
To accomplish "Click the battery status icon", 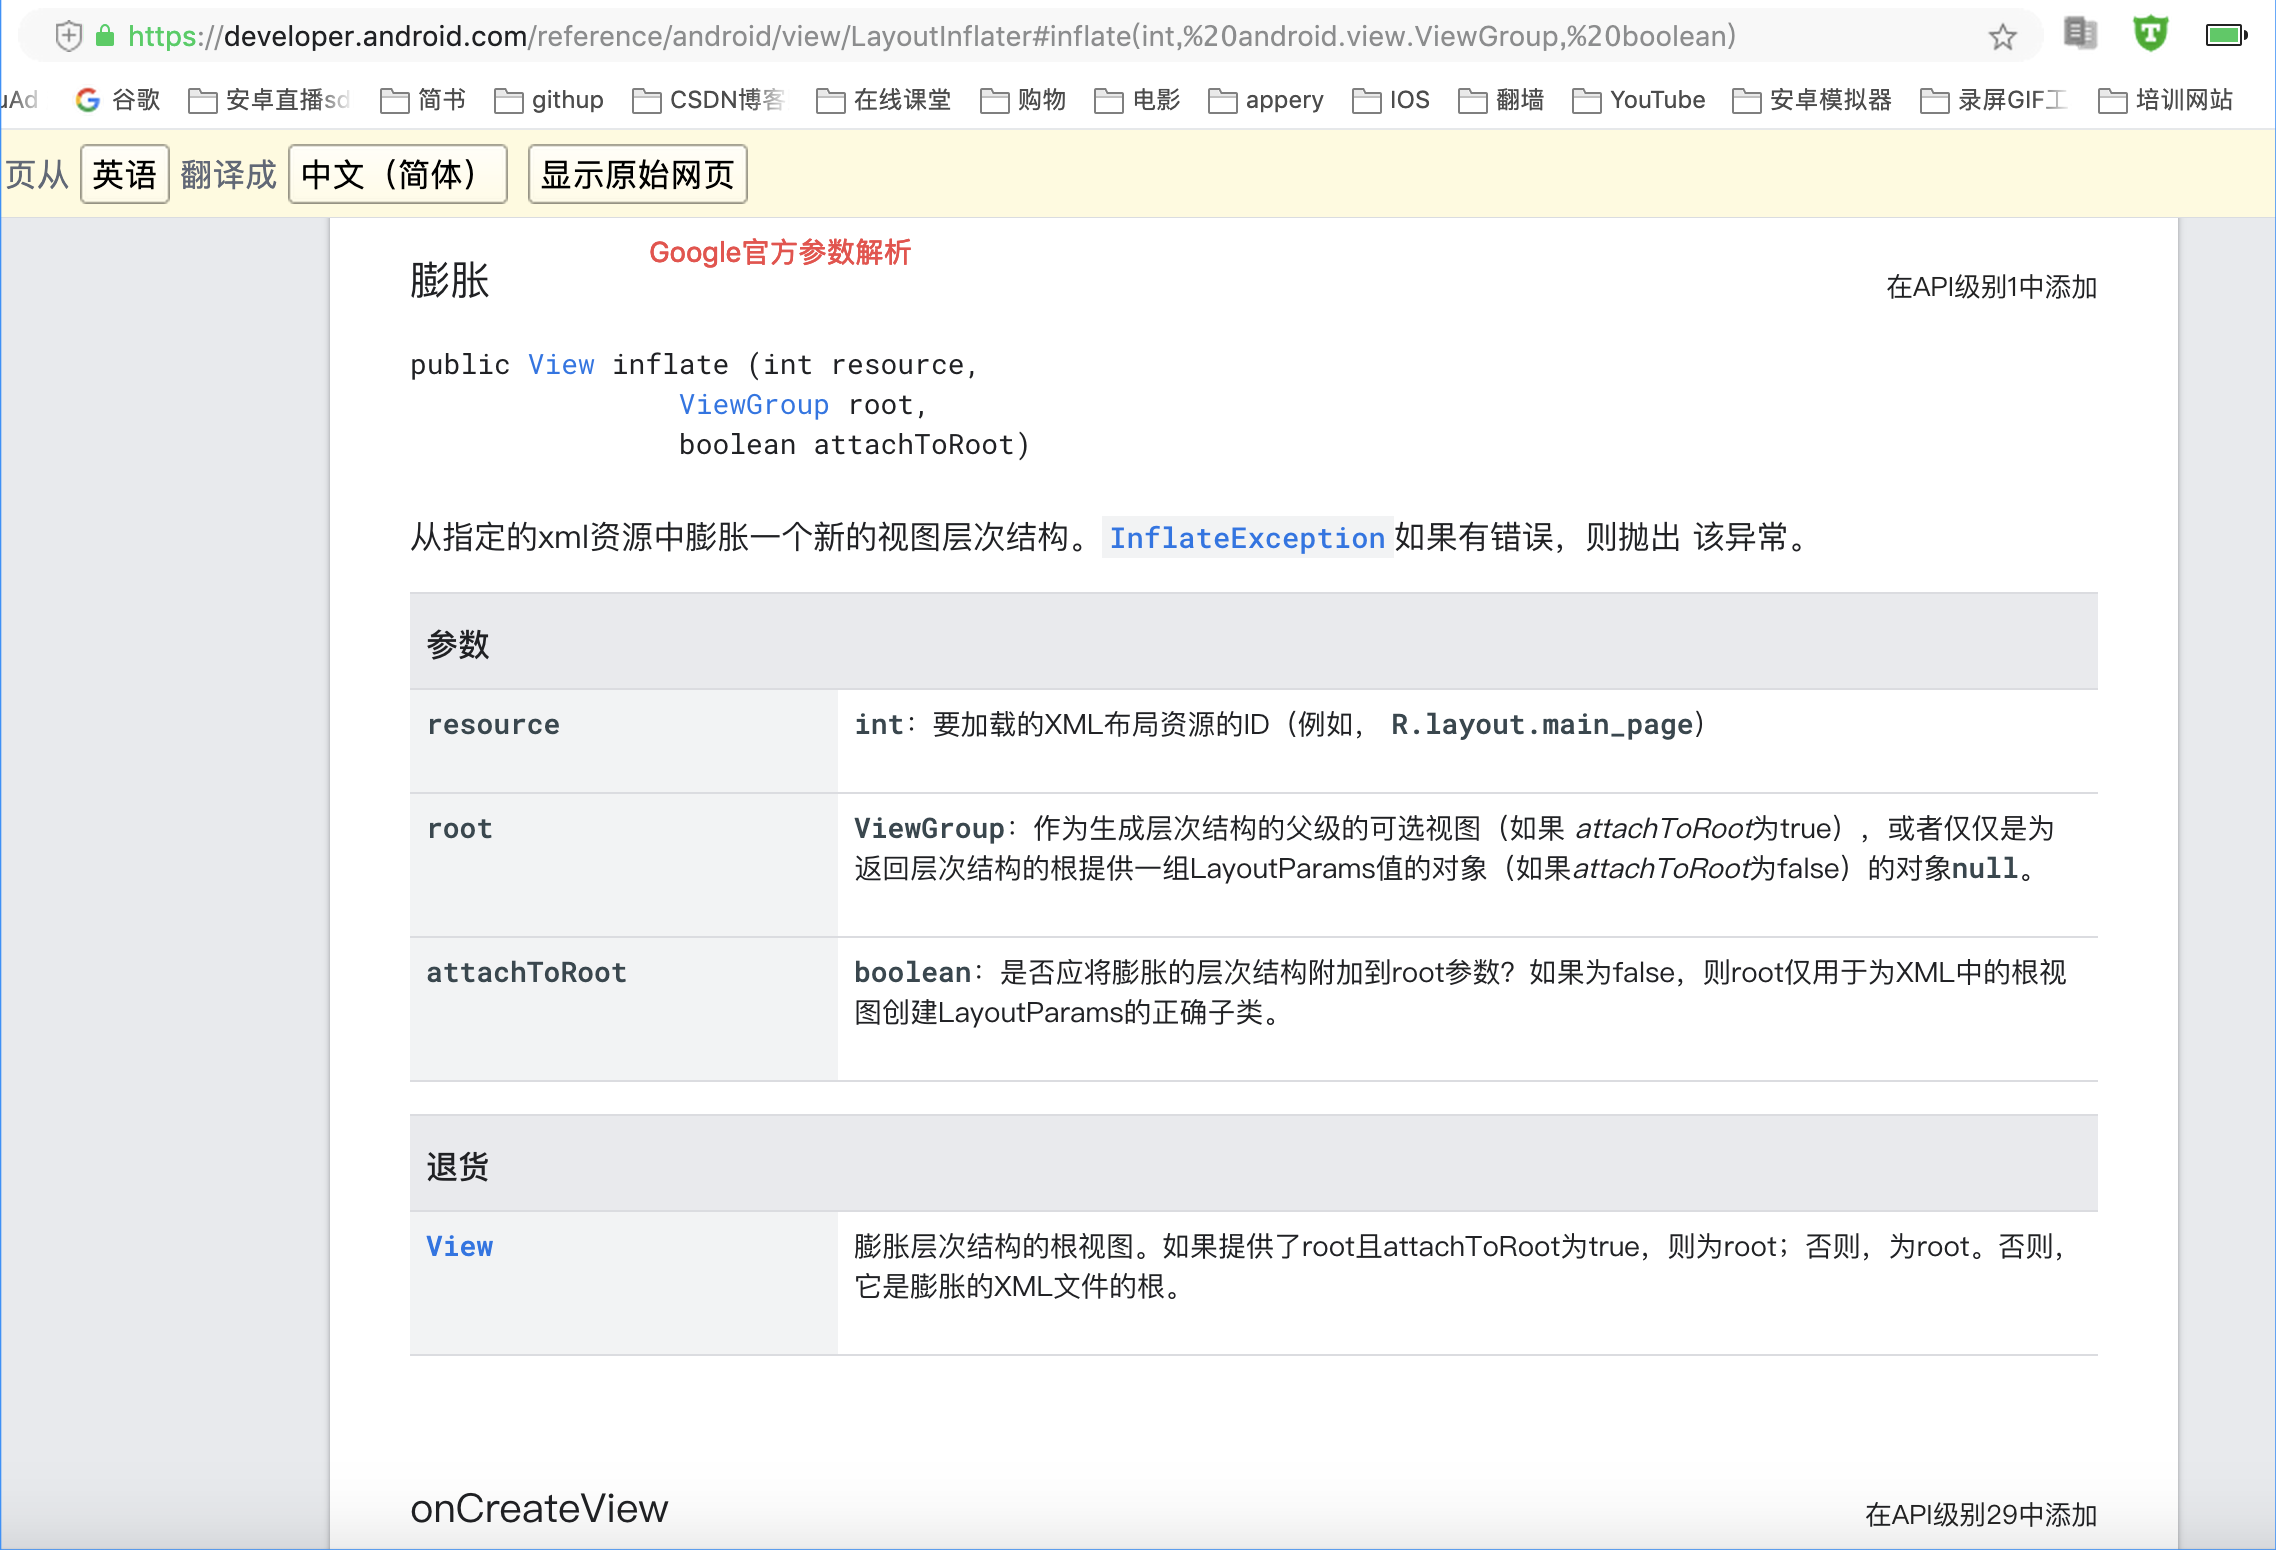I will point(2226,35).
